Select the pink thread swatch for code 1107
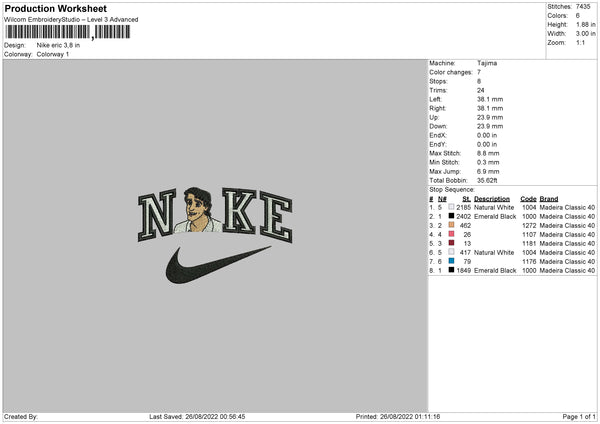Image resolution: width=600 pixels, height=424 pixels. [452, 234]
